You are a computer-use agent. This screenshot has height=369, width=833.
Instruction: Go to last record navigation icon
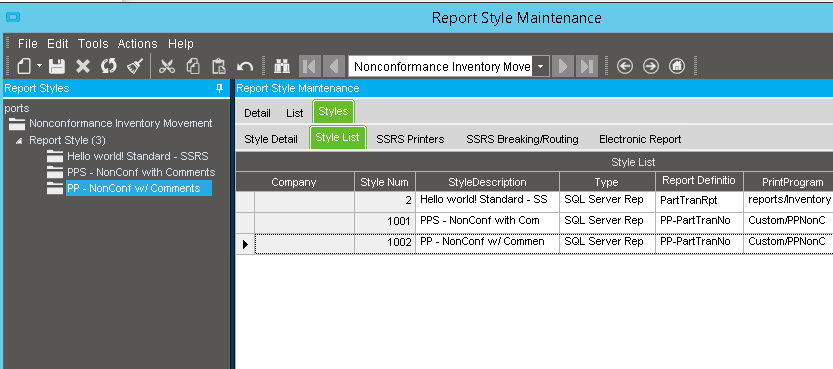pyautogui.click(x=587, y=66)
